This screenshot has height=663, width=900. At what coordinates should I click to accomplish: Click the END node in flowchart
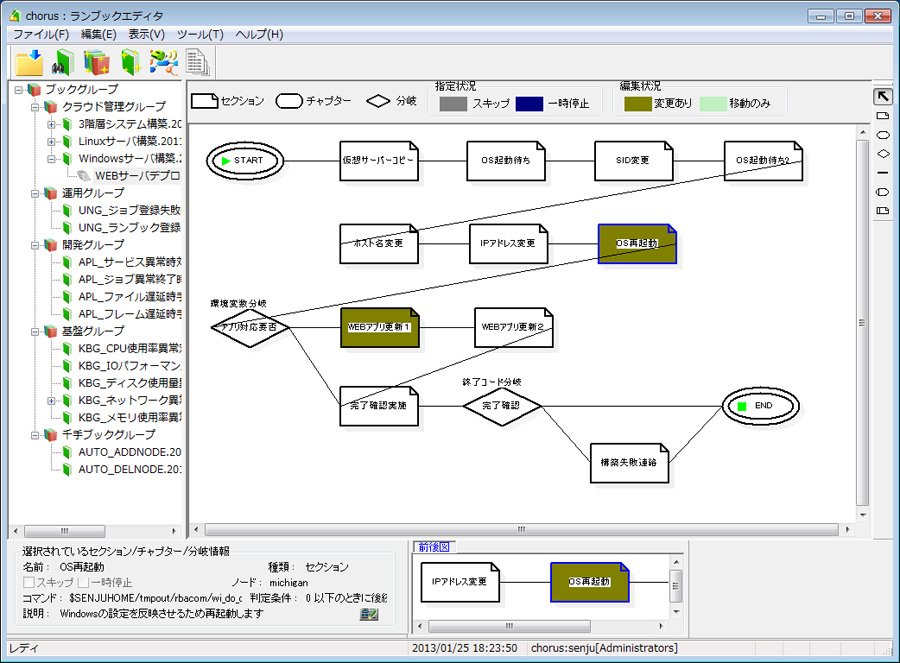(x=760, y=406)
